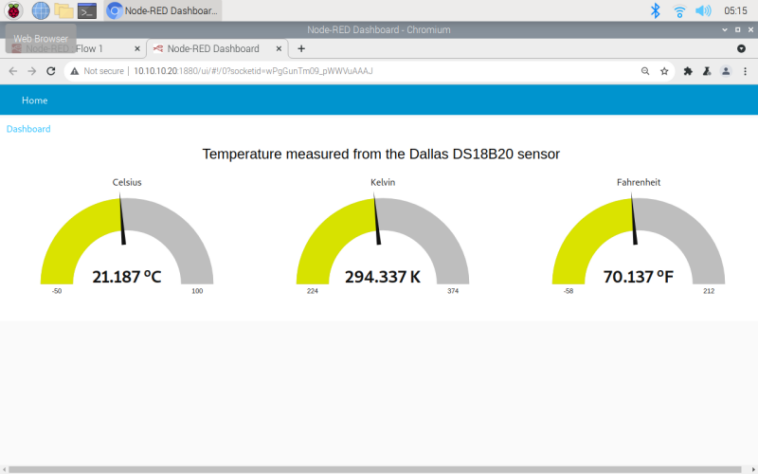Click the scrollbar left arrow
This screenshot has height=474, width=758.
4,470
